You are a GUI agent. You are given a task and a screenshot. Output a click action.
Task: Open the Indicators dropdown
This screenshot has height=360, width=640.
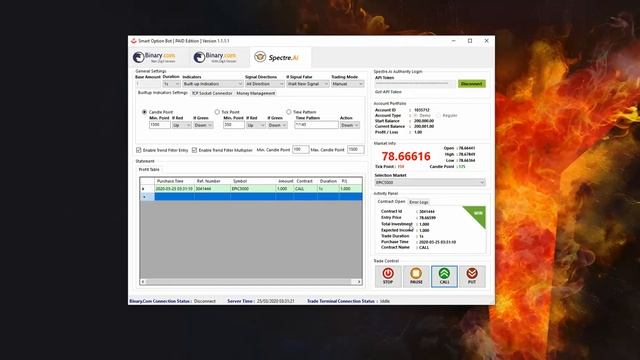coord(212,84)
